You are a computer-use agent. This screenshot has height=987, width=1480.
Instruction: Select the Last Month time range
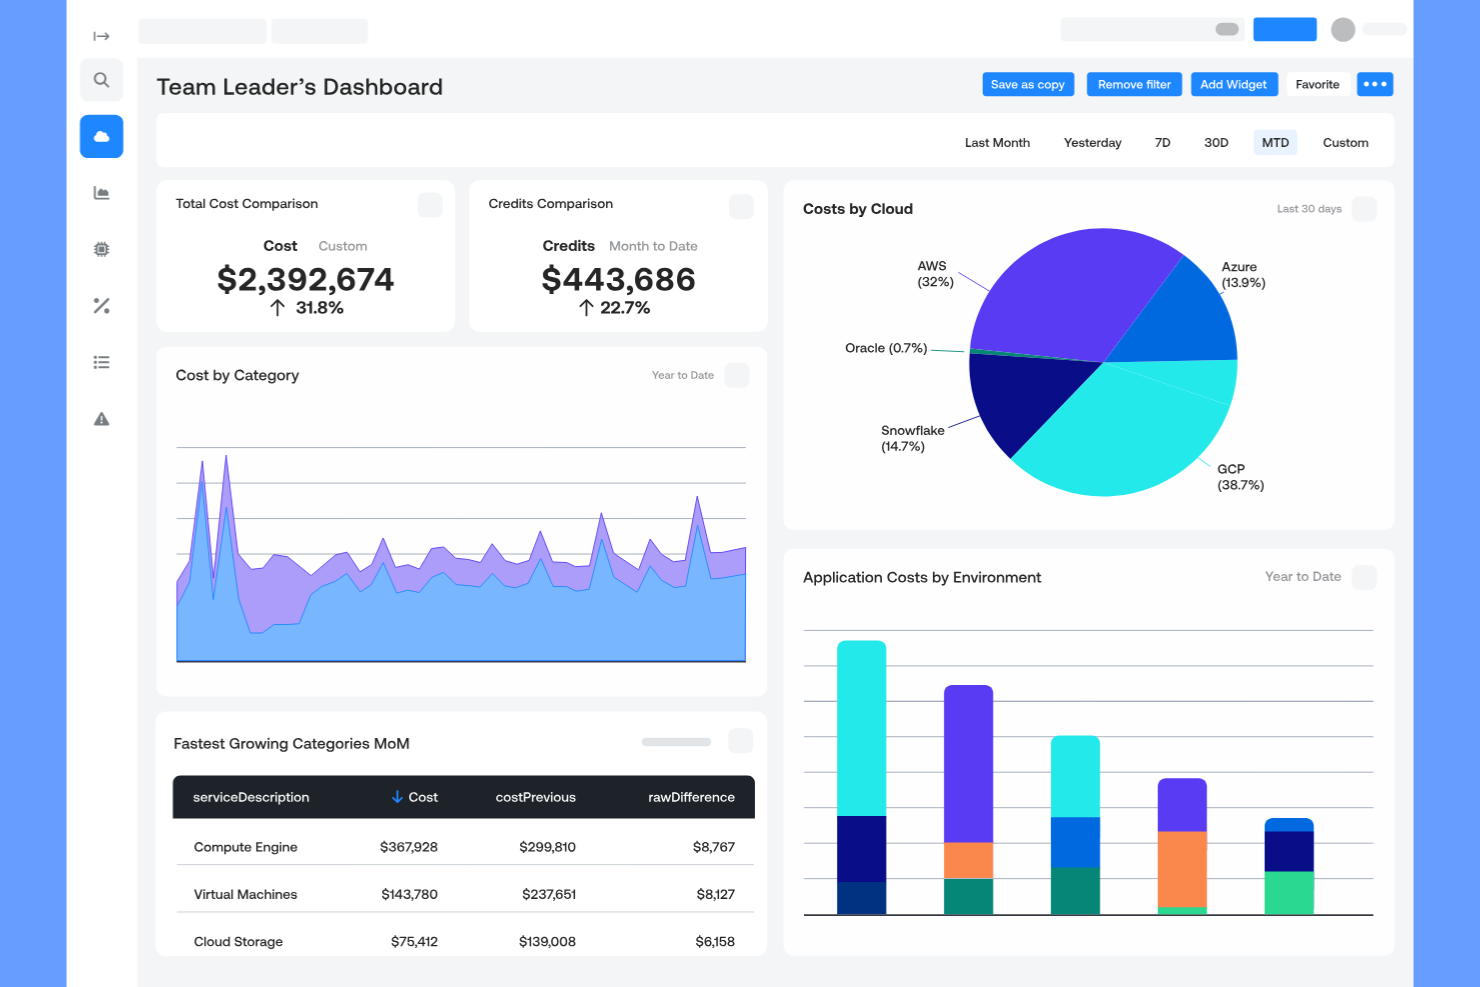[997, 142]
